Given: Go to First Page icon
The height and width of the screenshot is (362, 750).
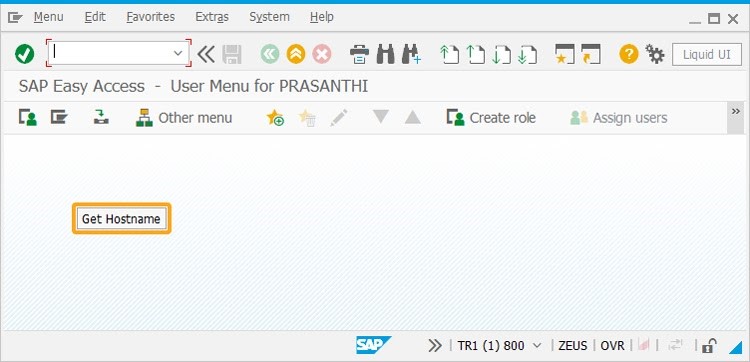Looking at the screenshot, I should click(x=449, y=54).
